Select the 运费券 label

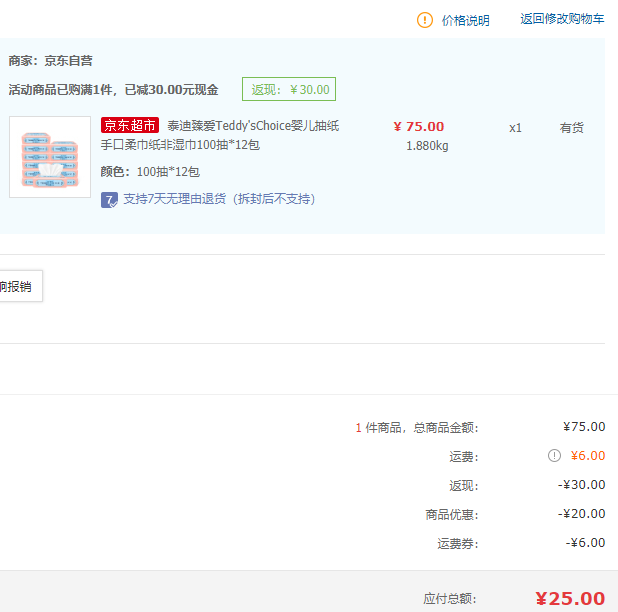[458, 544]
